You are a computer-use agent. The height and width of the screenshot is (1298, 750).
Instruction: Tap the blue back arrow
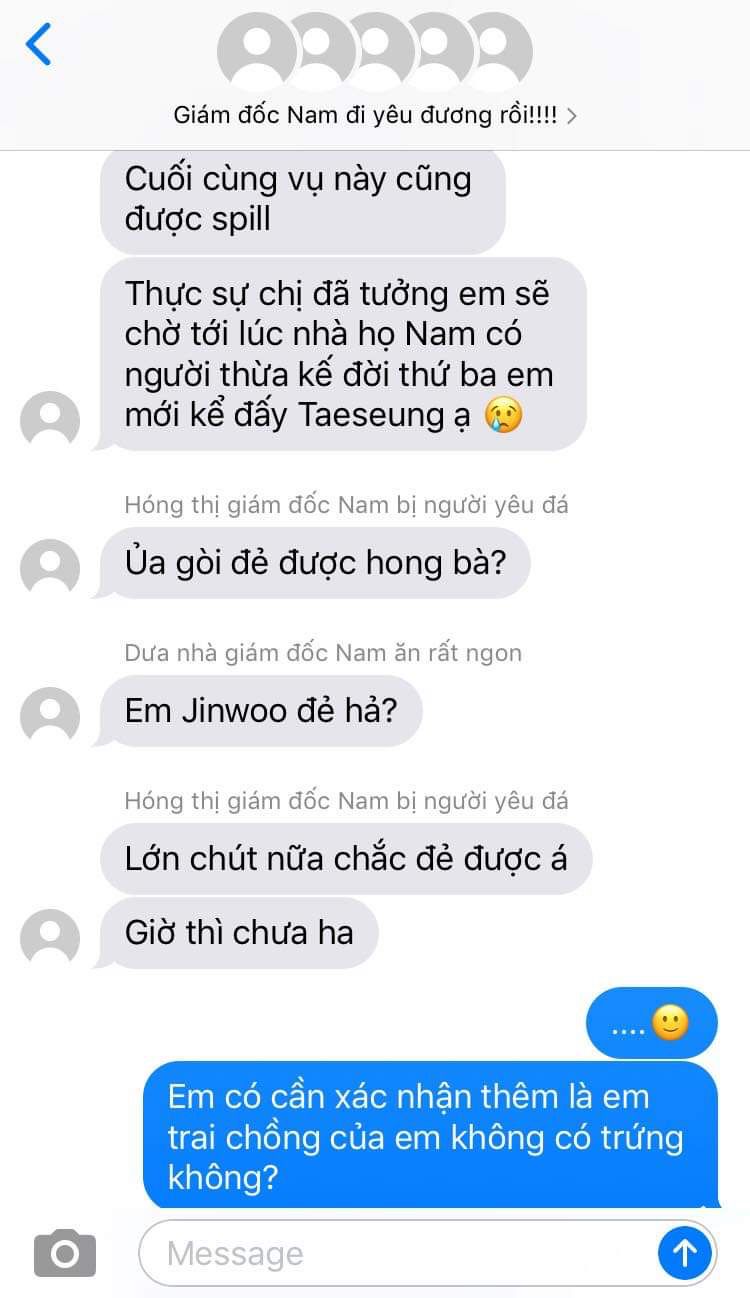point(38,45)
